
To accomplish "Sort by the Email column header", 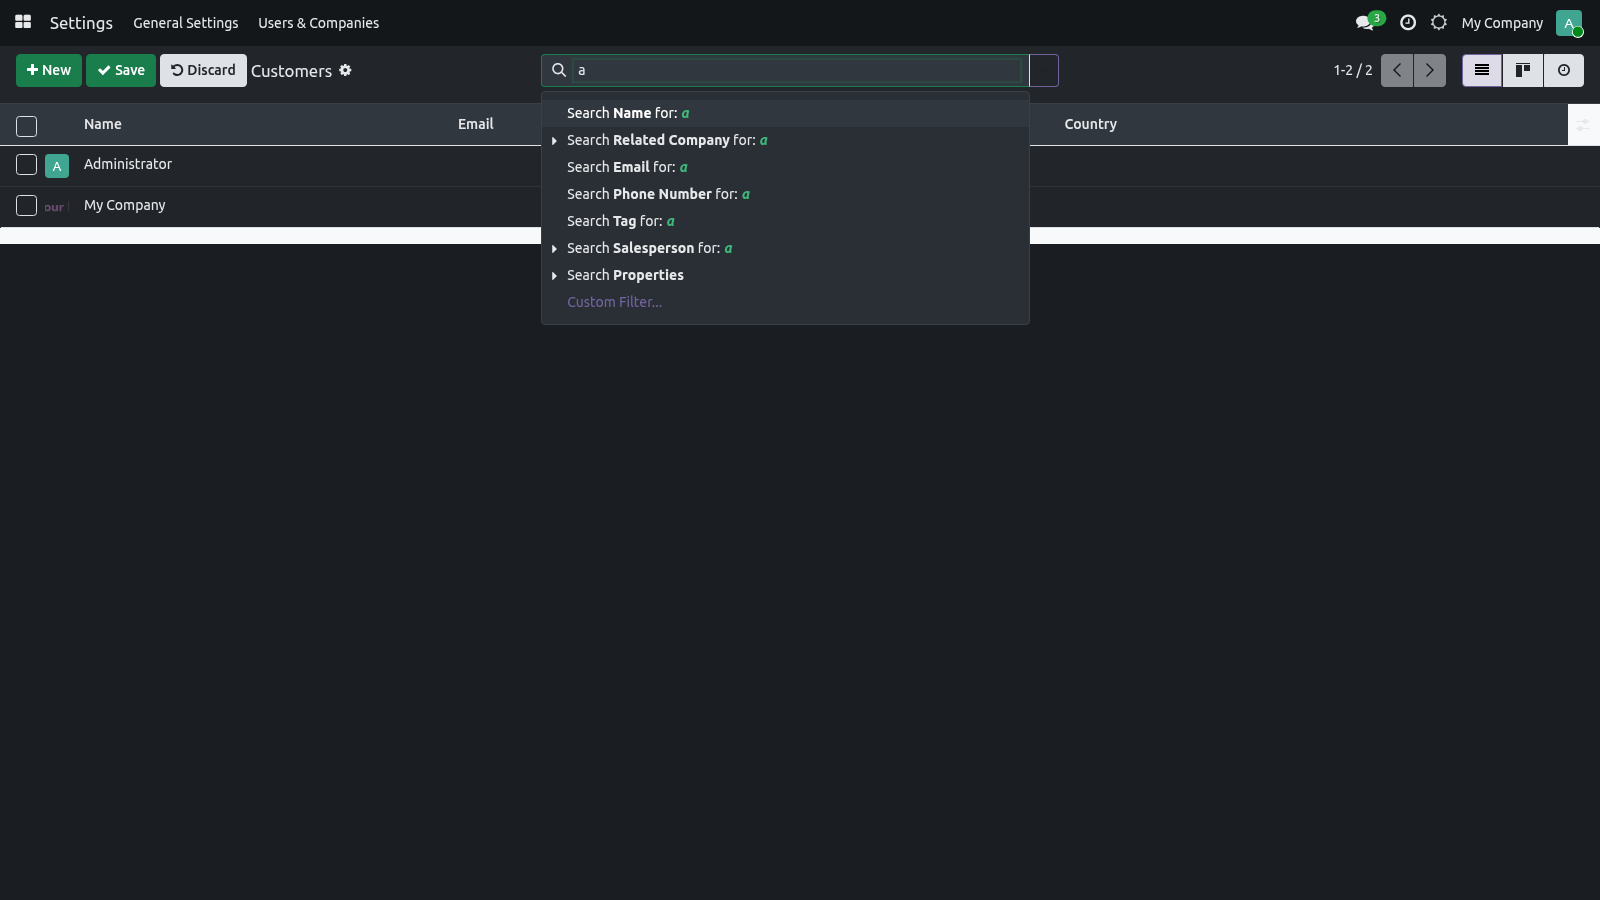I will pos(476,124).
